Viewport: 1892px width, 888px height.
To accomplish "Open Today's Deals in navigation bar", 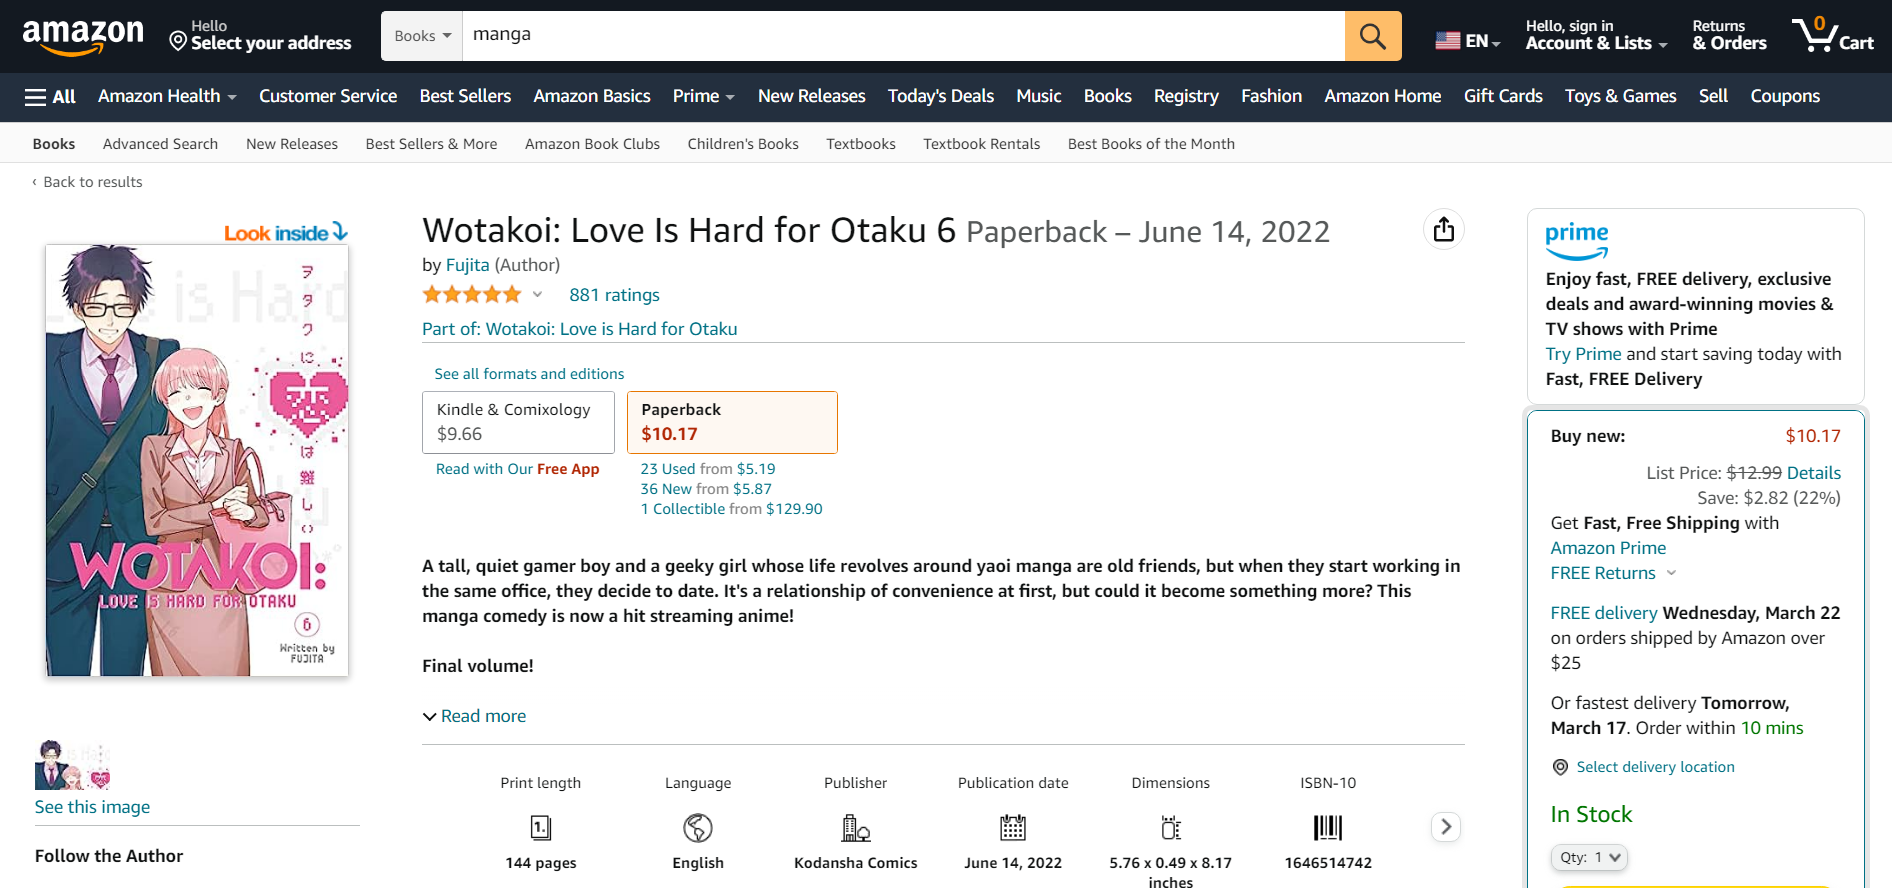I will (x=940, y=96).
